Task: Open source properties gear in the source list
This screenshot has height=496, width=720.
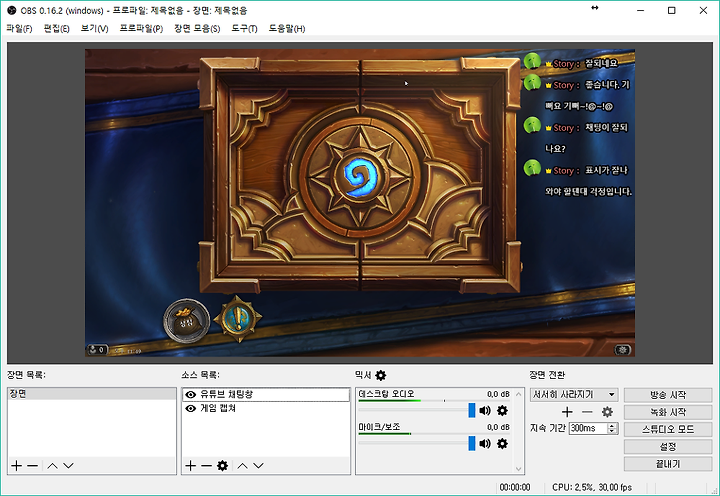Action: (x=223, y=466)
